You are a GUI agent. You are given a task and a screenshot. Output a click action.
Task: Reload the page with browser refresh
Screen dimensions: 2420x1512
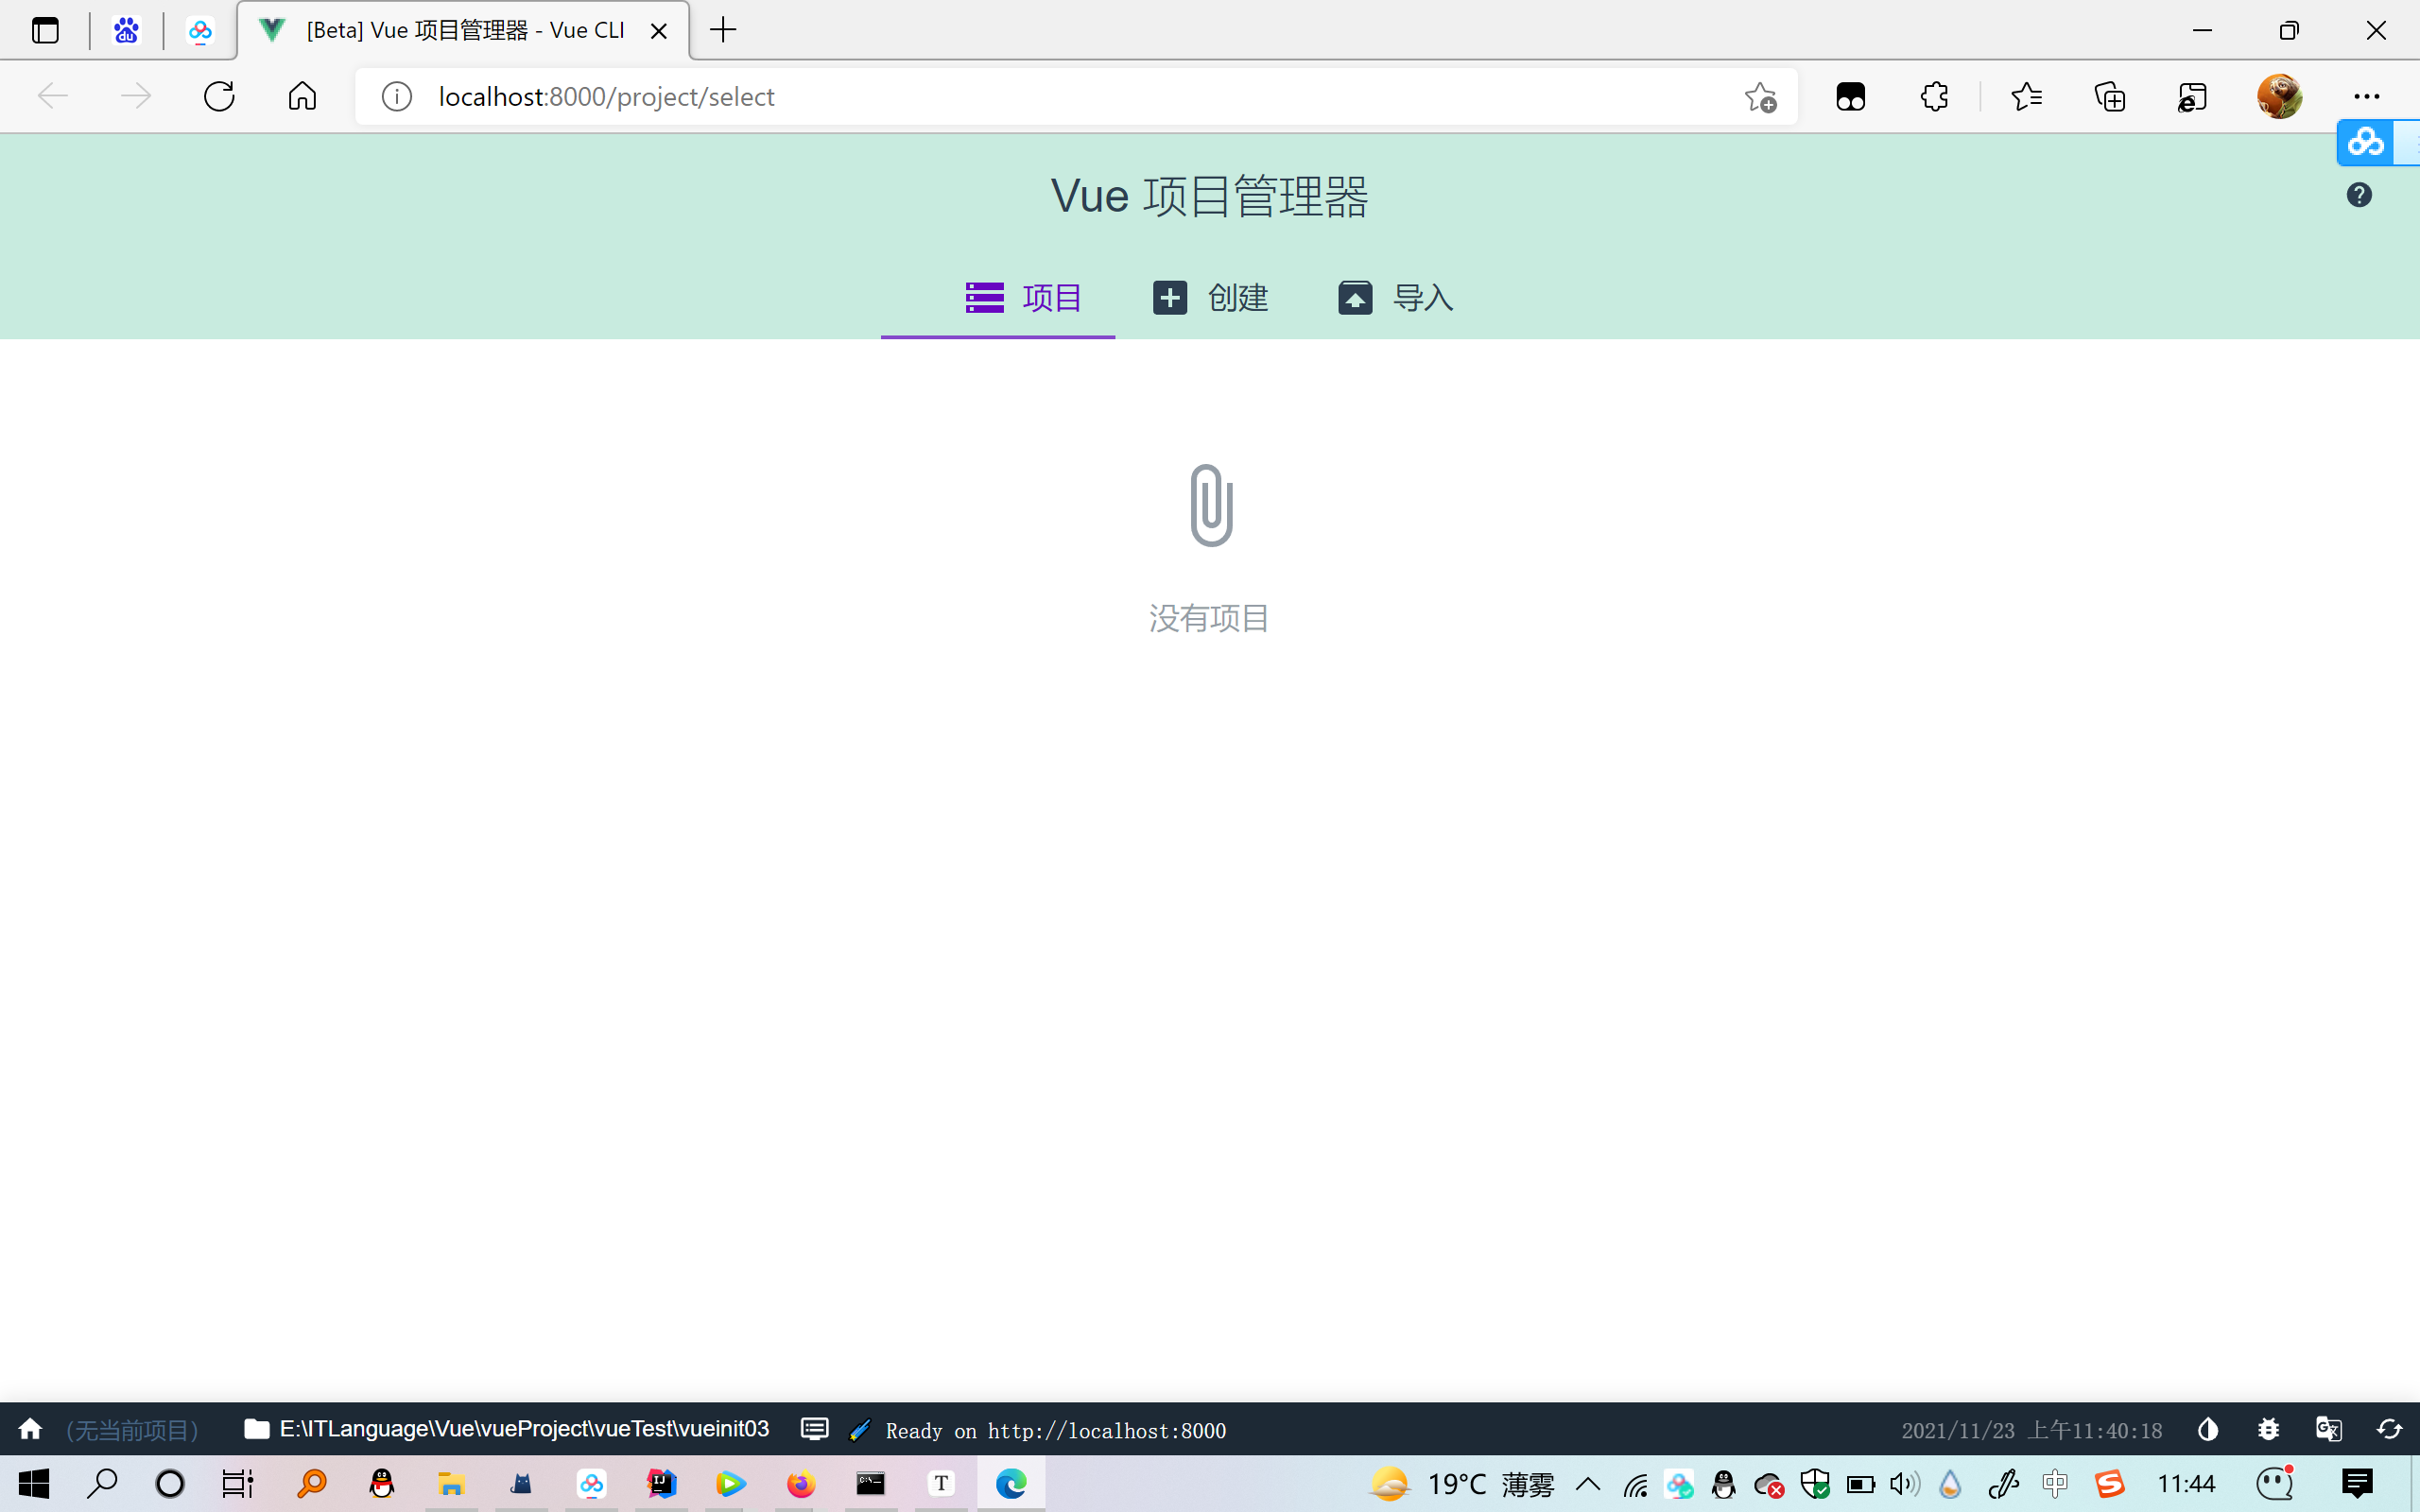[x=219, y=96]
